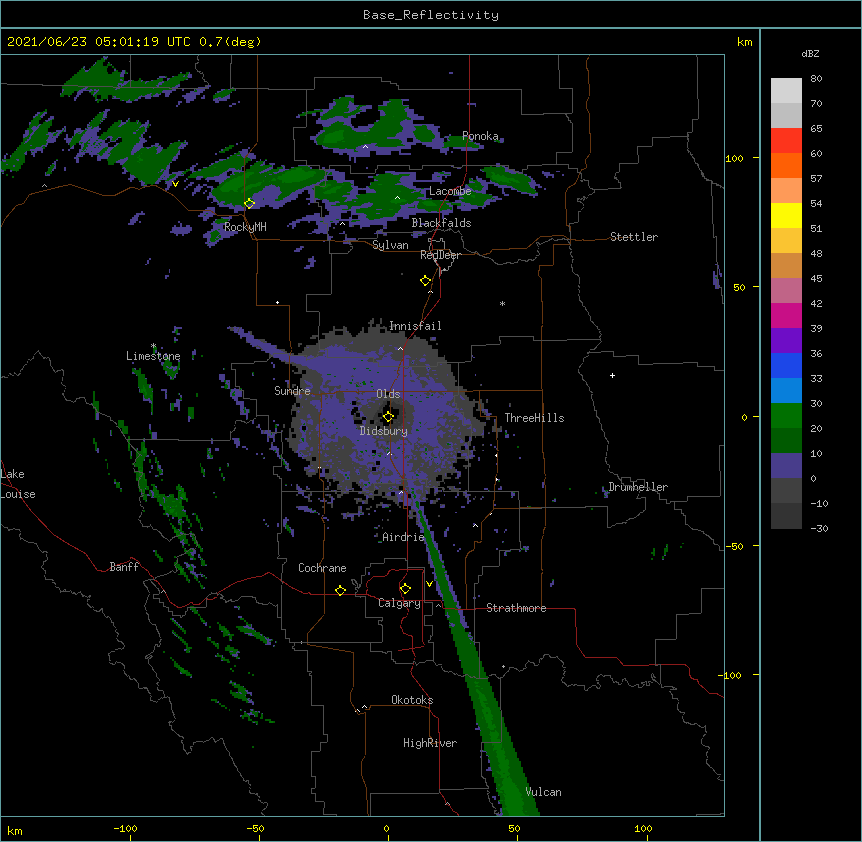Pick the deep orange 60 dBZ legend swatch
Screen dimensions: 862x842
point(786,165)
